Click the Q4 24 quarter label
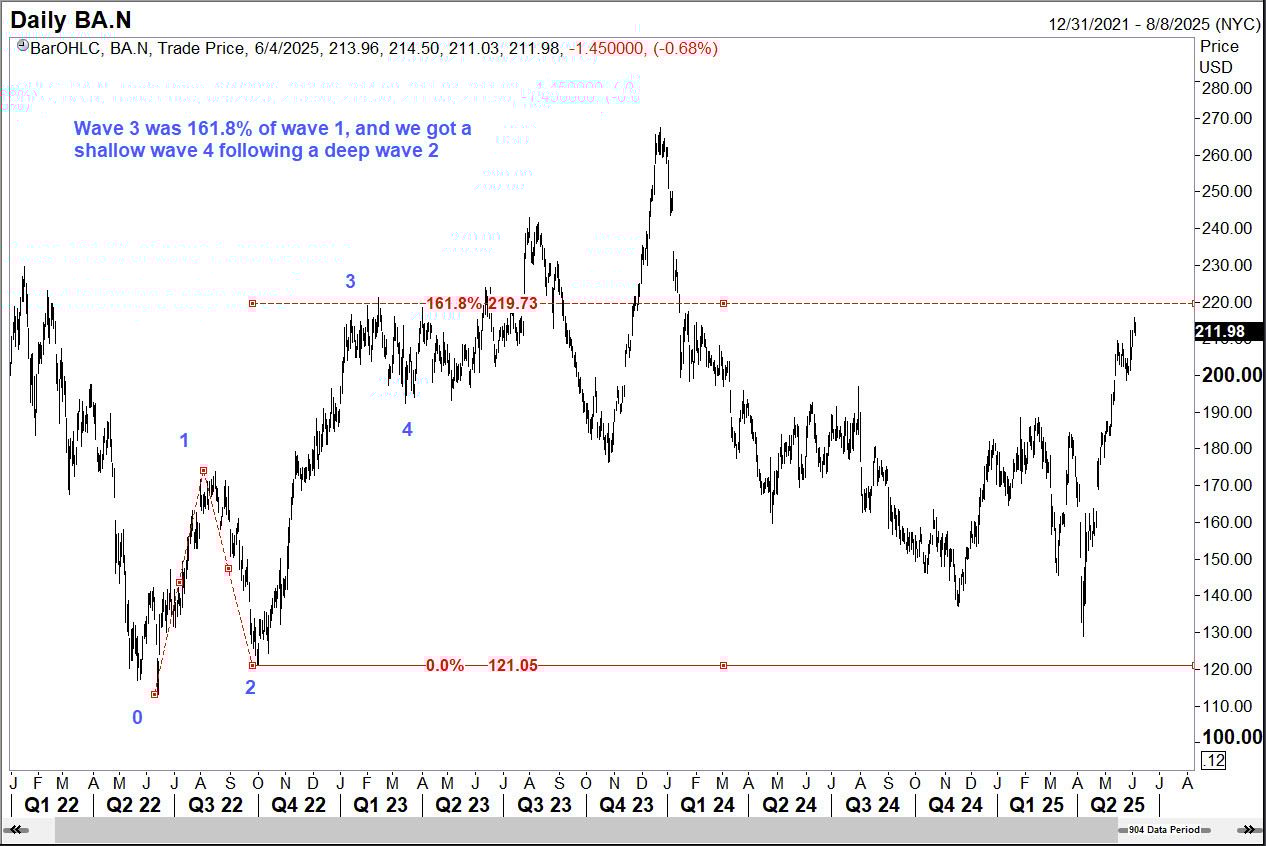This screenshot has height=846, width=1266. pos(956,804)
